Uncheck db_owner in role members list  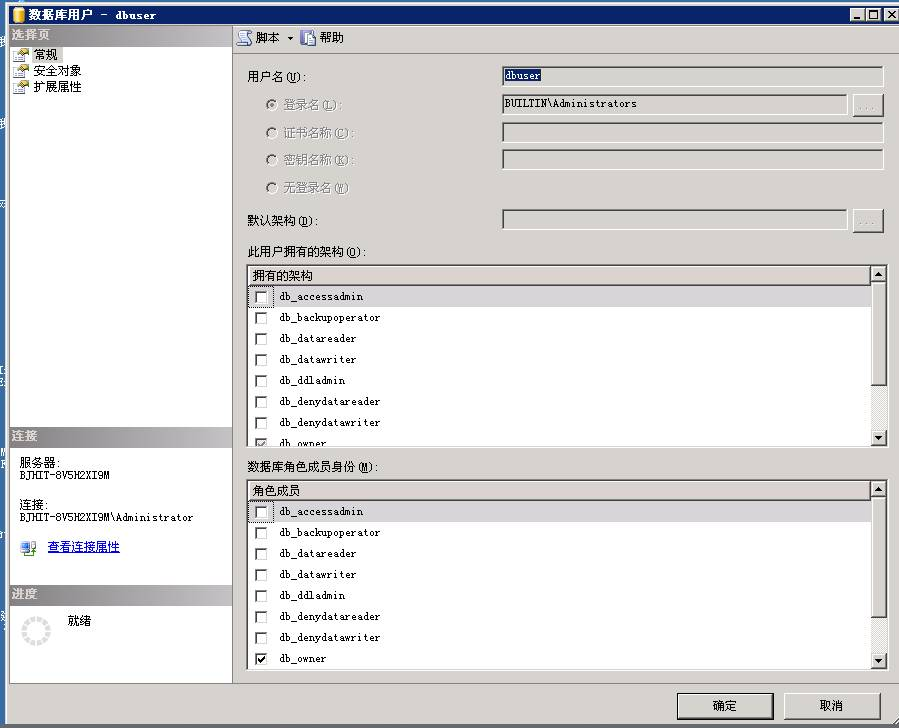pyautogui.click(x=261, y=659)
